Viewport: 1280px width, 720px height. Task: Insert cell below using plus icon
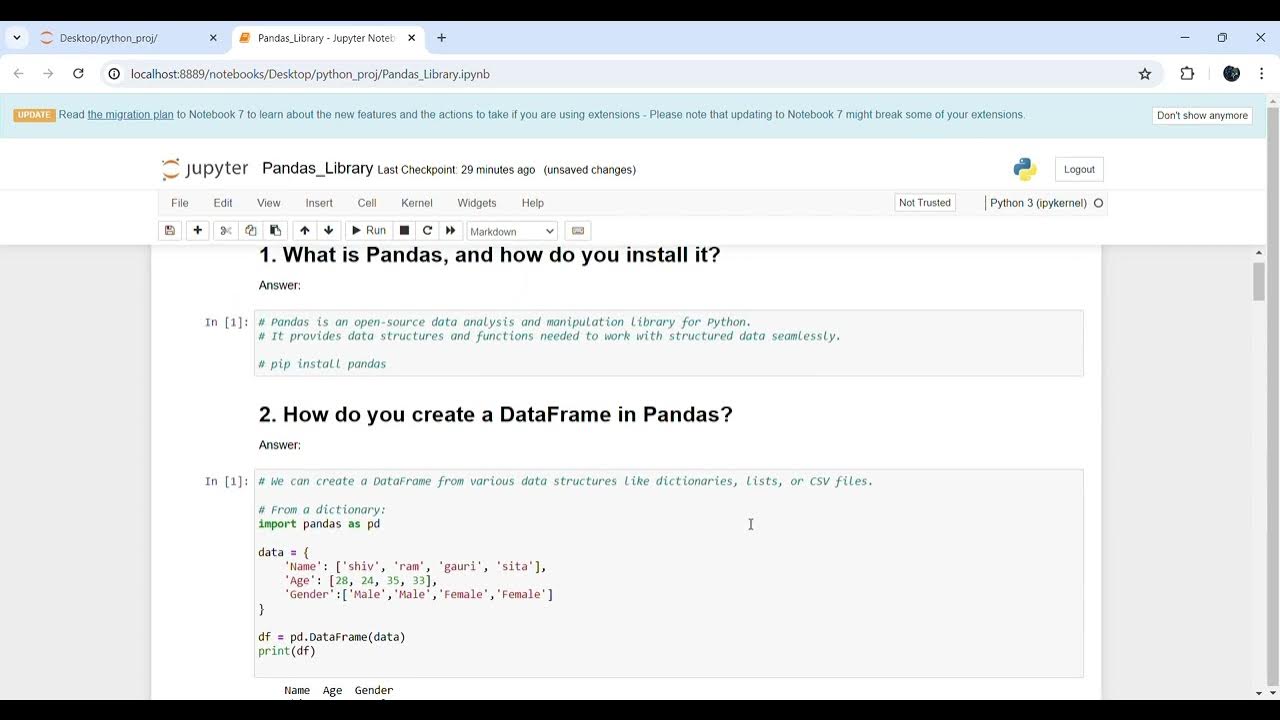tap(198, 230)
